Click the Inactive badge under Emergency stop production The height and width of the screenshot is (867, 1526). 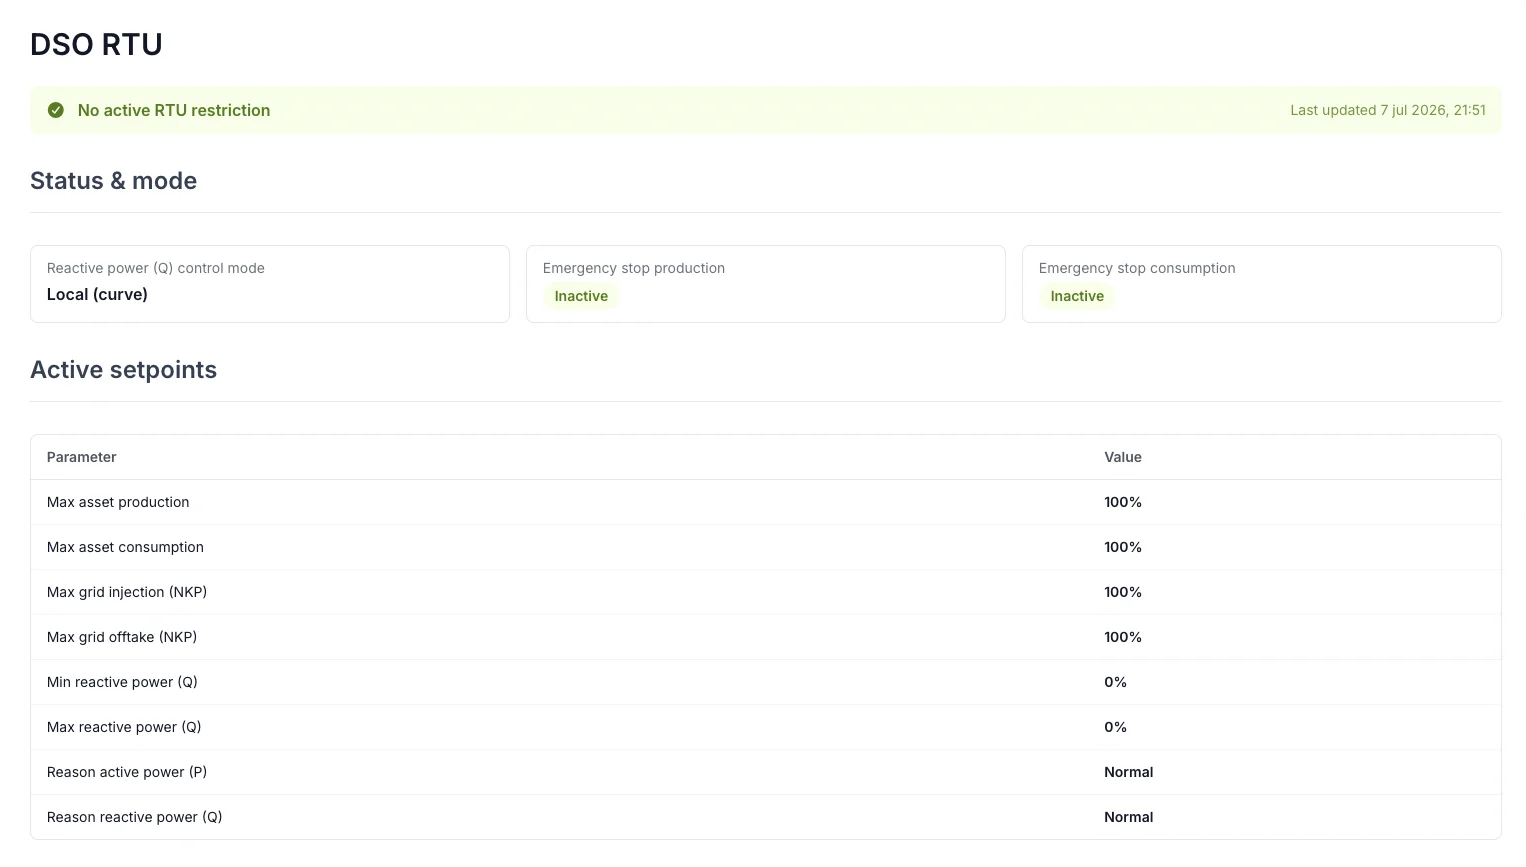click(581, 296)
